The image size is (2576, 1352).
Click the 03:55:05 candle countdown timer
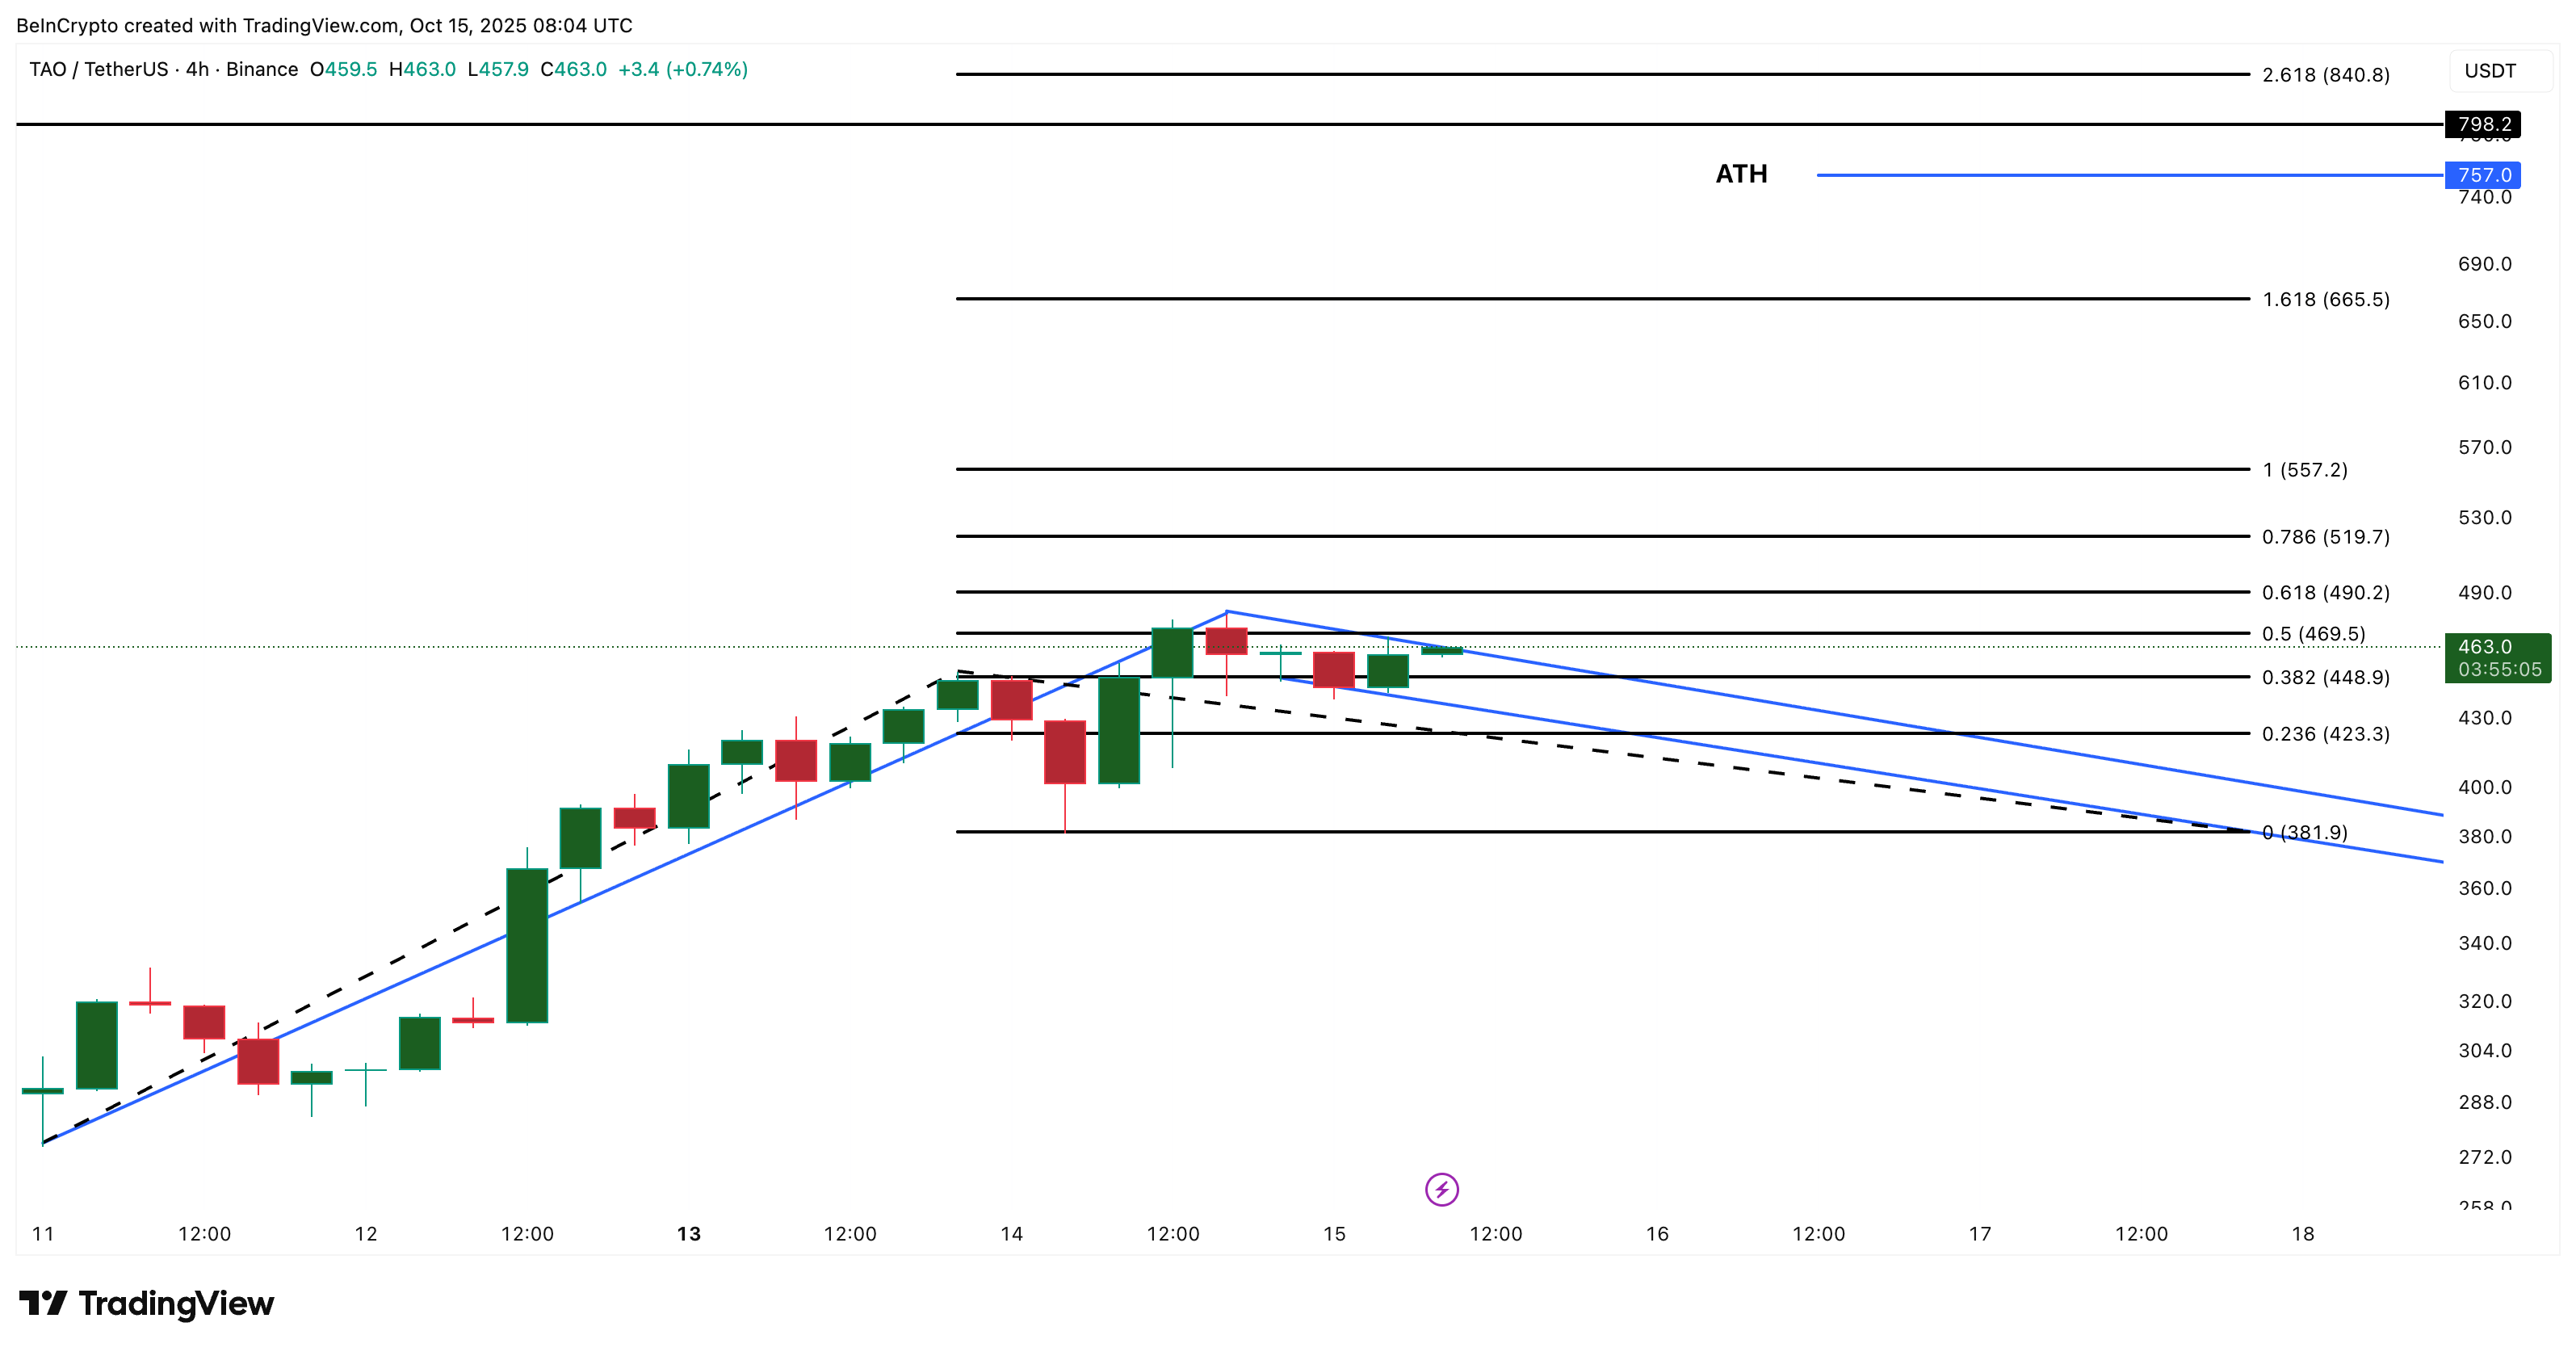click(x=2499, y=672)
